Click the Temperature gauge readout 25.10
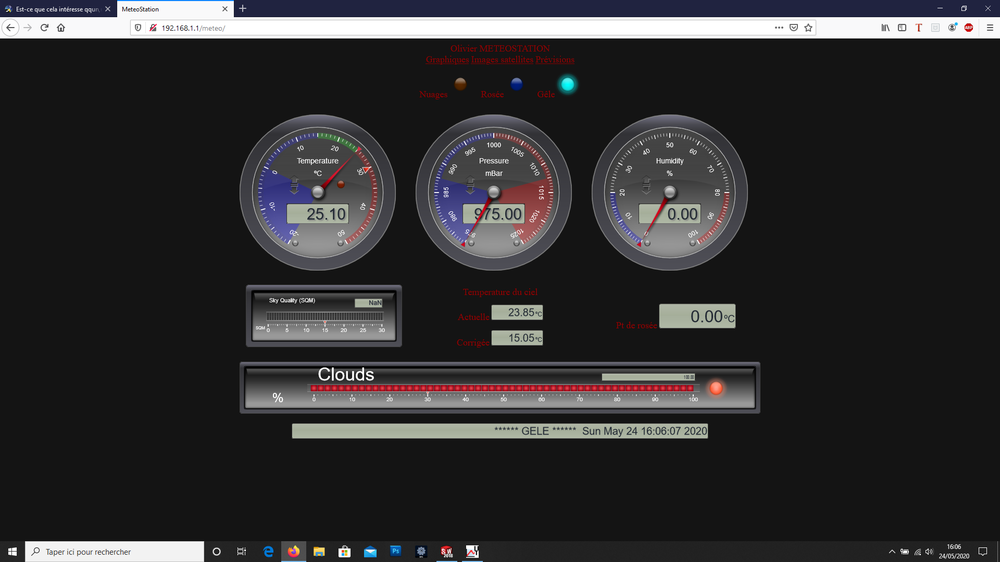 click(x=318, y=214)
